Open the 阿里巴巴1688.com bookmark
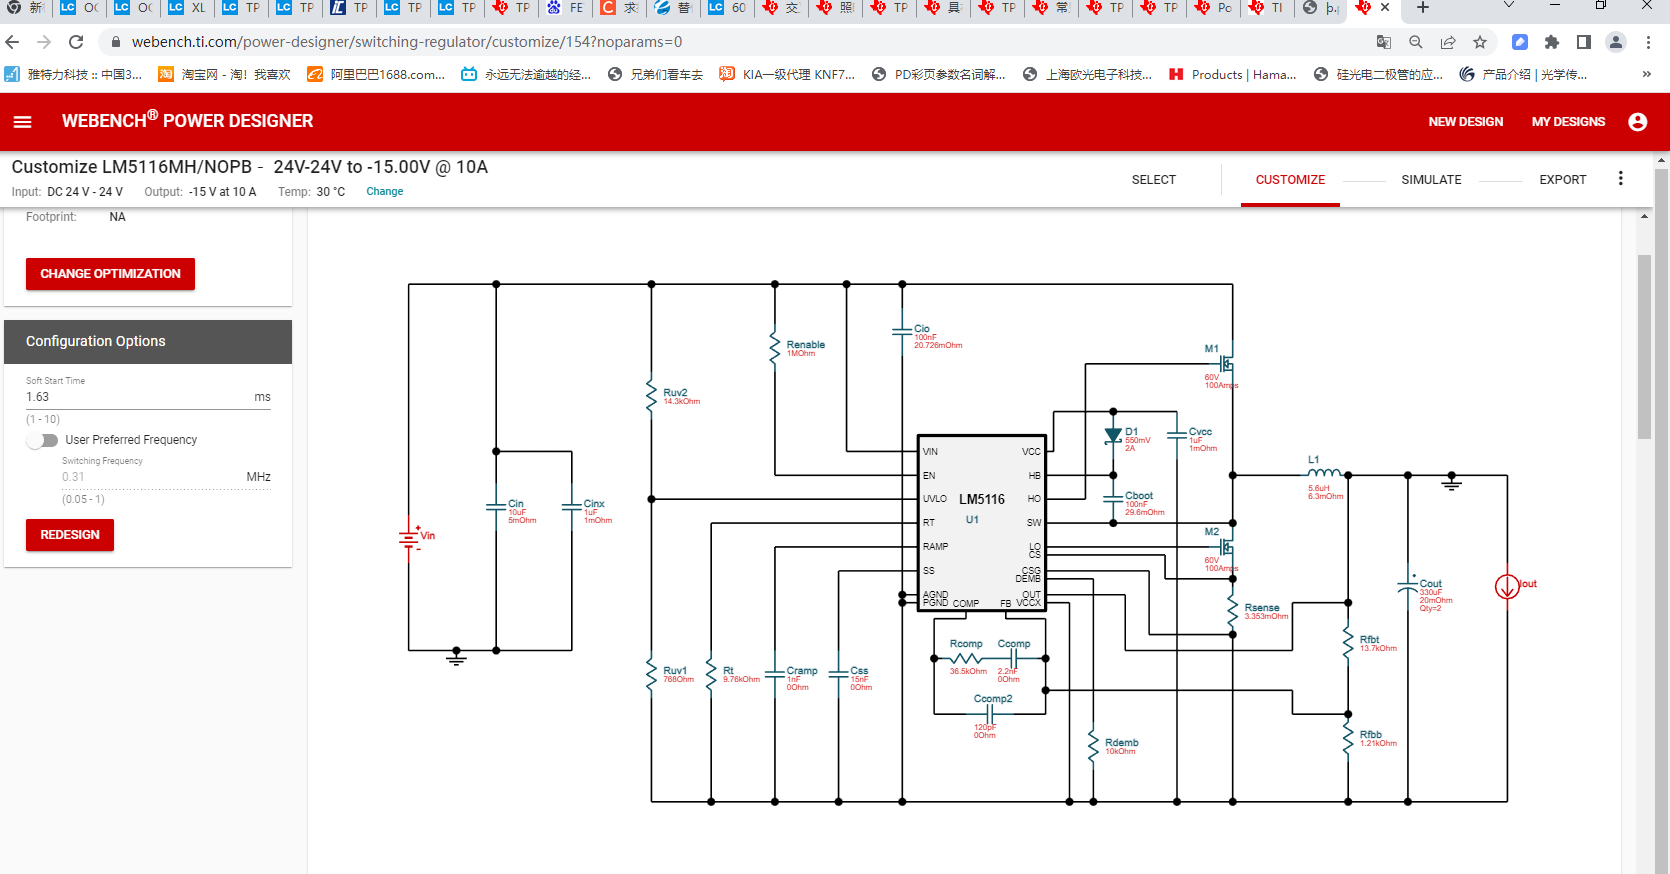Image resolution: width=1670 pixels, height=874 pixels. pos(376,74)
